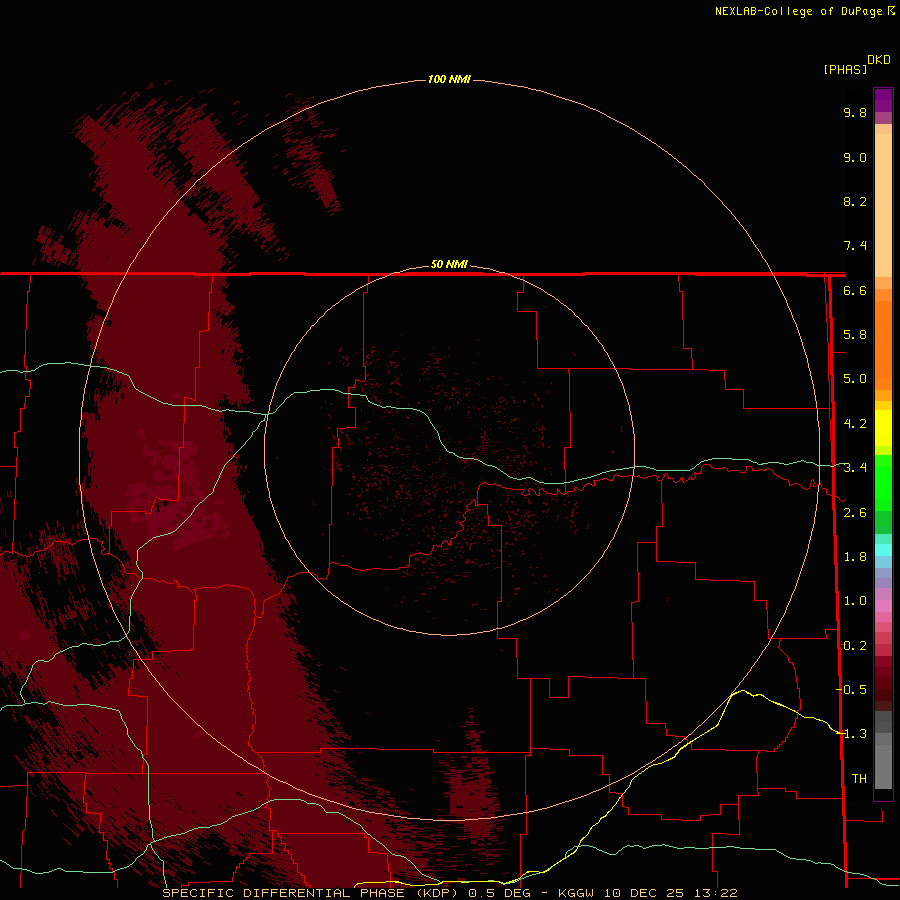Click the [PHAS] legend unit label

(845, 69)
